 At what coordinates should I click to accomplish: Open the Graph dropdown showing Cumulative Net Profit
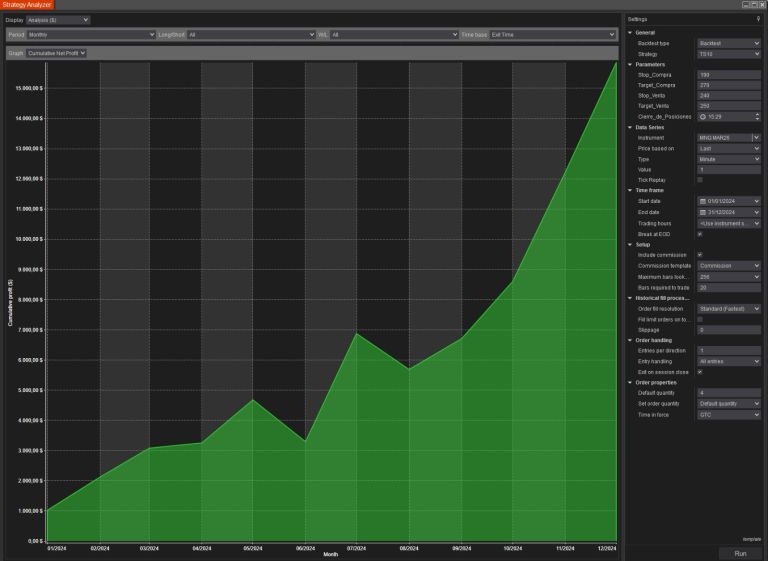click(x=56, y=53)
